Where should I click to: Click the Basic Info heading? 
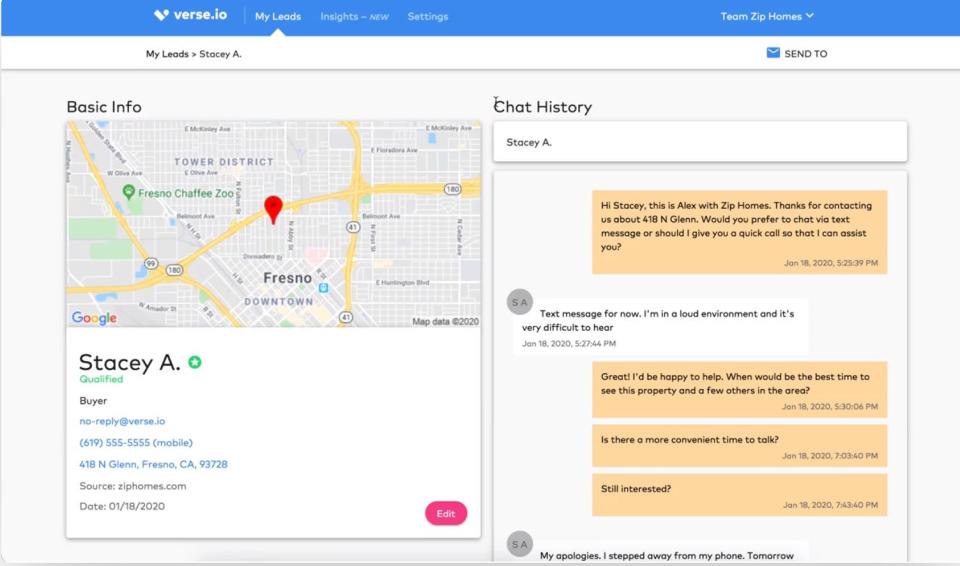[x=104, y=107]
